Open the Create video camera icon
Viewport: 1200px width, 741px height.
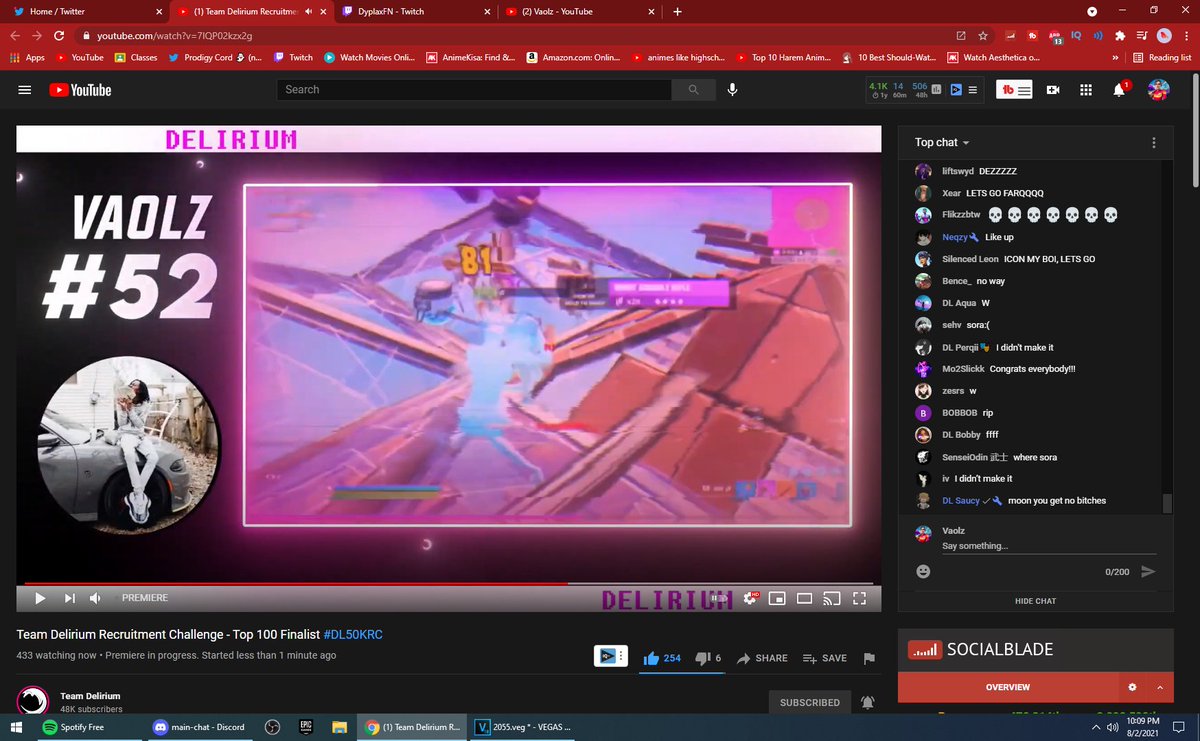(1052, 90)
